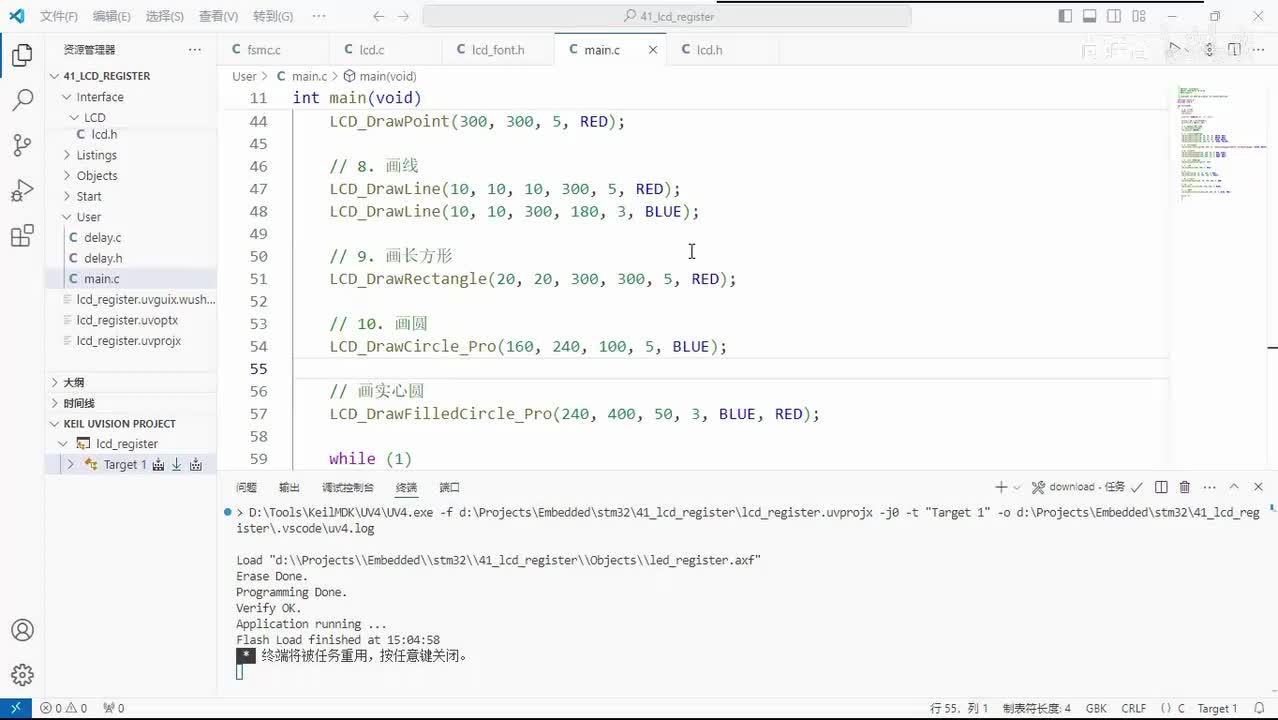
Task: Switch to the 输出 panel tab
Action: 289,487
